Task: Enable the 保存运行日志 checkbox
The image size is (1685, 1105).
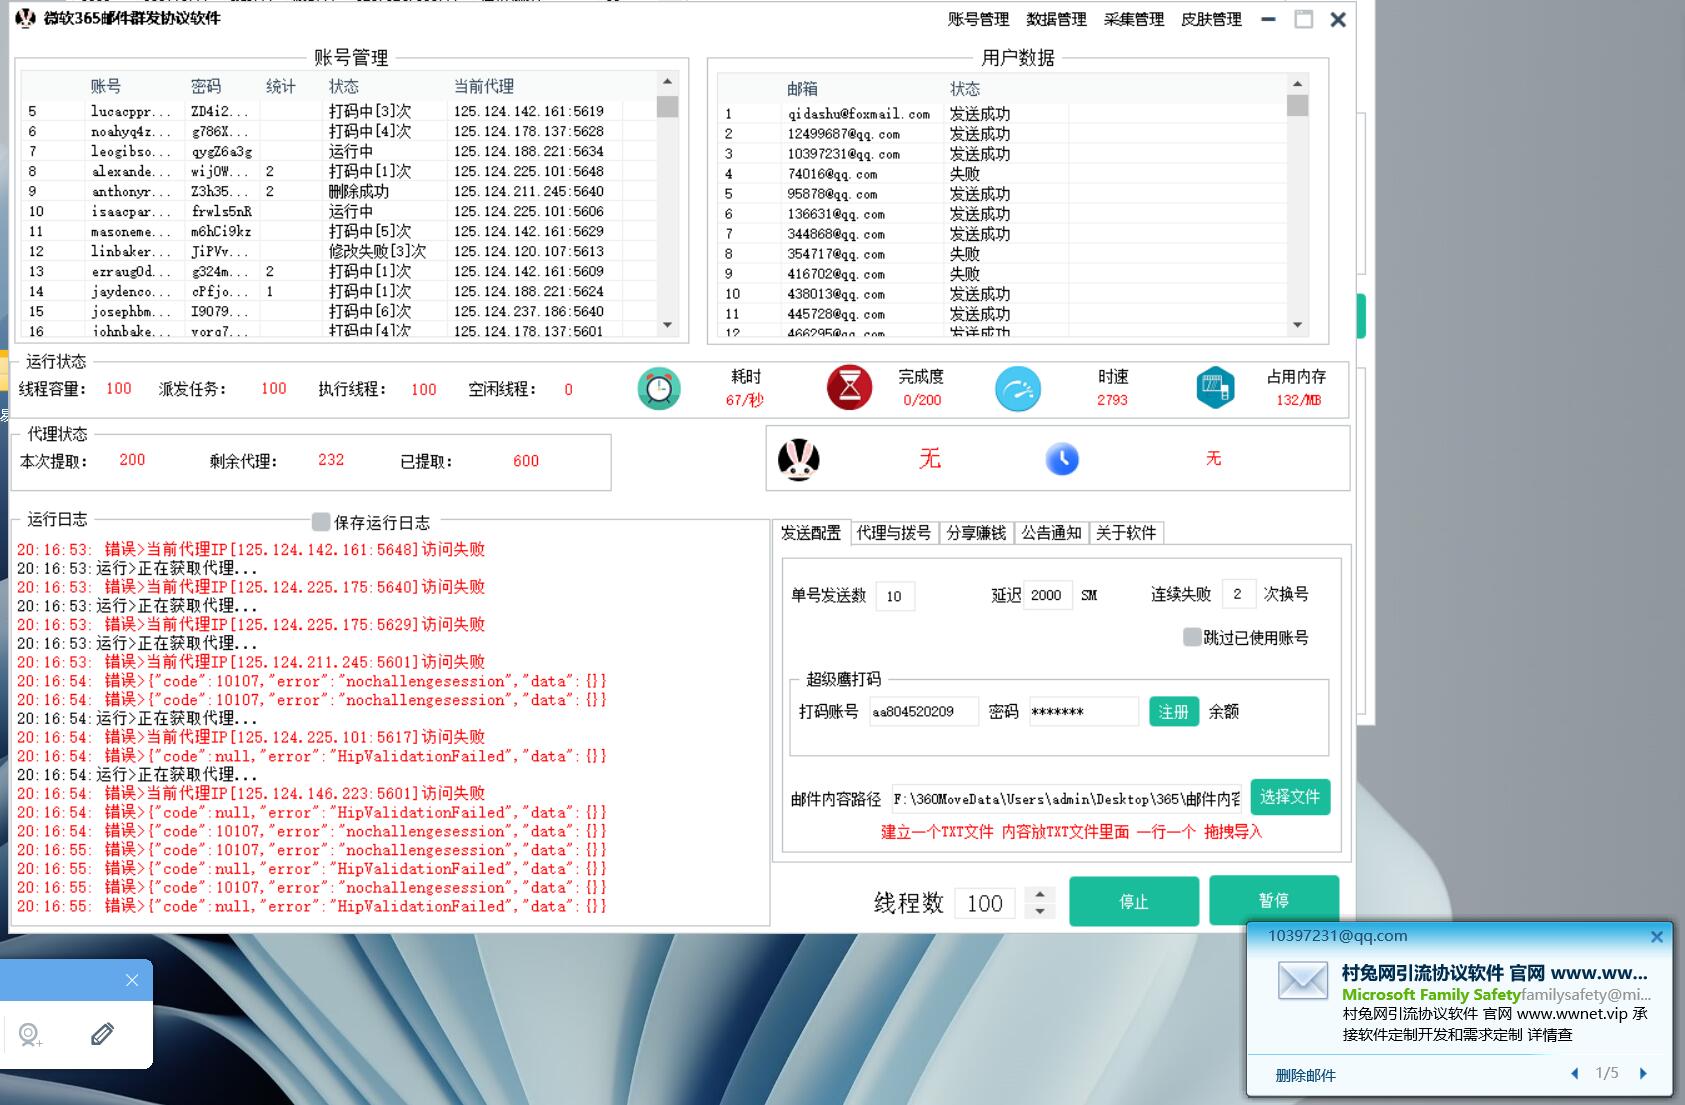Action: pyautogui.click(x=321, y=522)
